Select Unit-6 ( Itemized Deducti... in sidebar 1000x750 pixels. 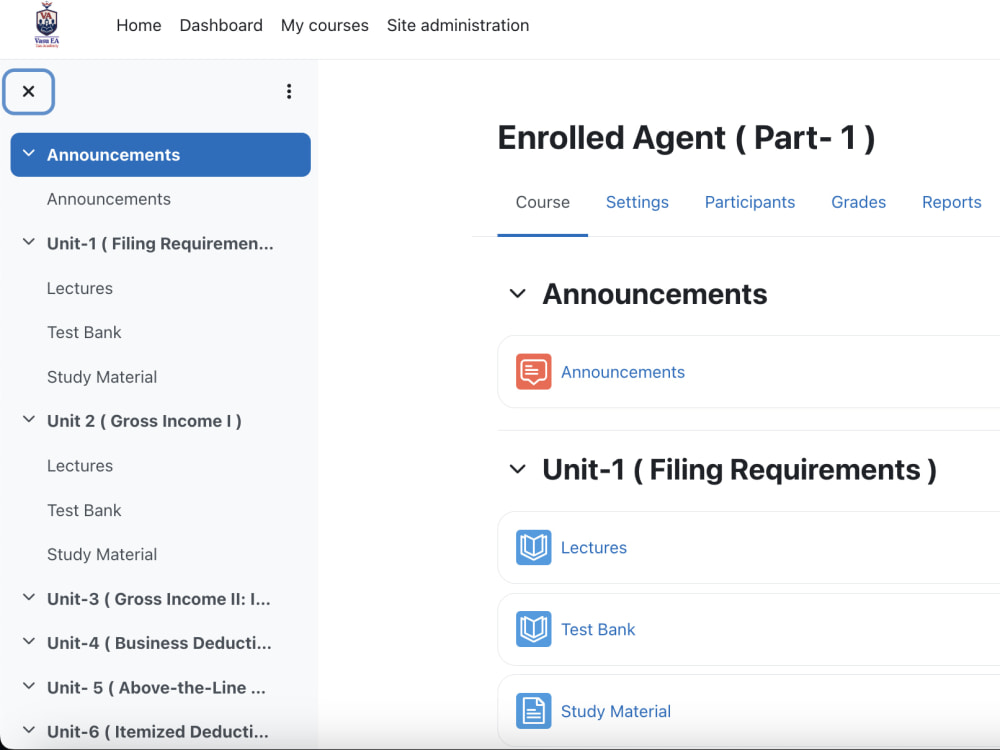tap(158, 732)
